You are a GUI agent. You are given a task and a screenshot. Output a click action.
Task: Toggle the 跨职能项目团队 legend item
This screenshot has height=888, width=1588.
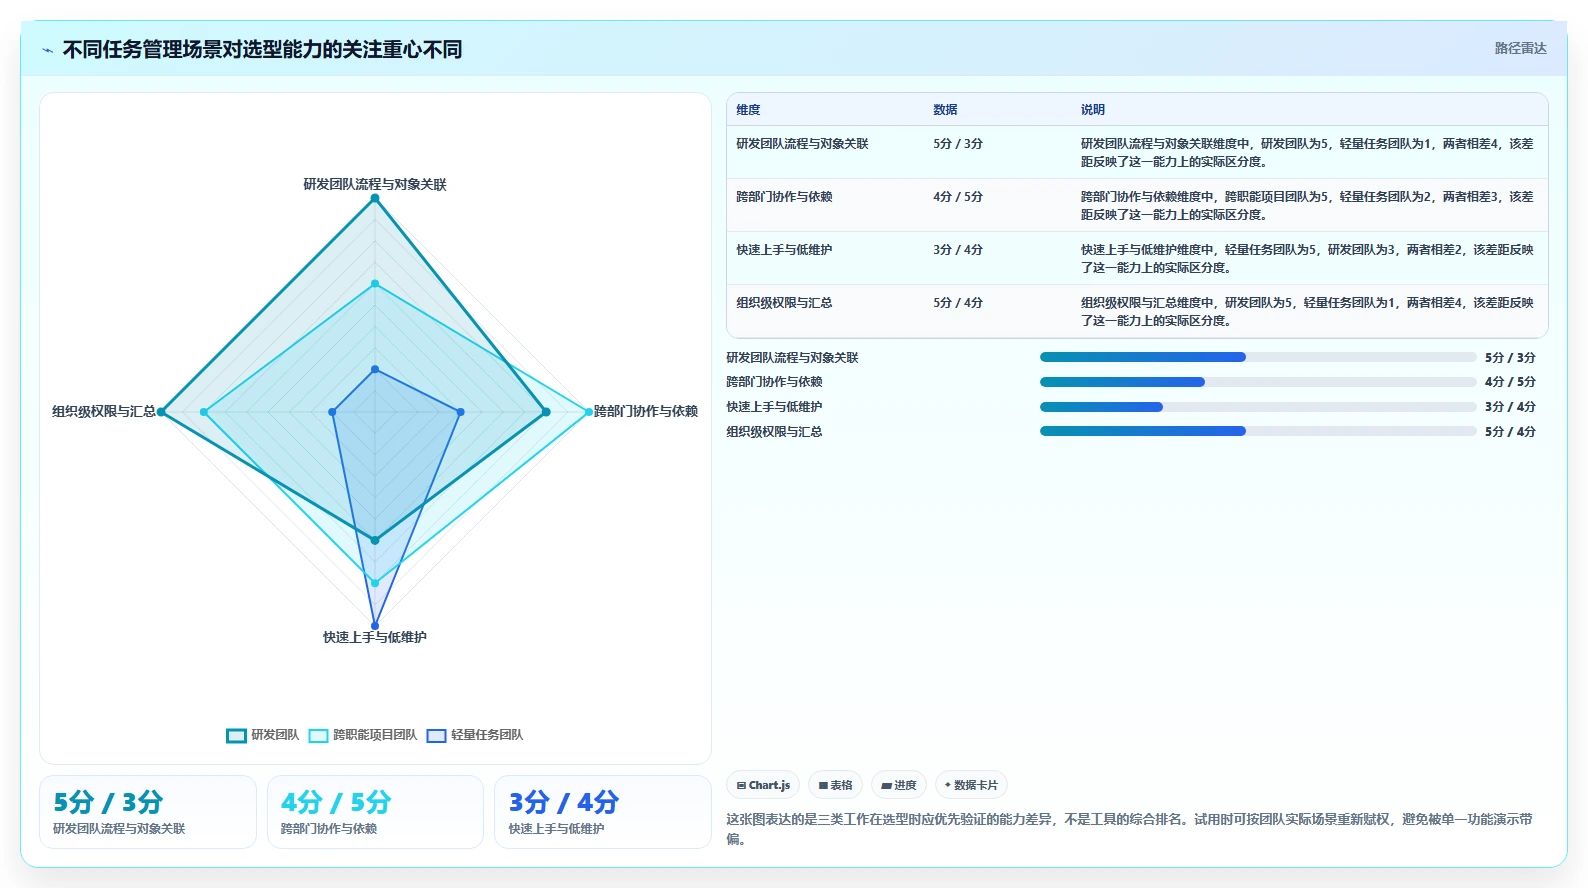[363, 735]
